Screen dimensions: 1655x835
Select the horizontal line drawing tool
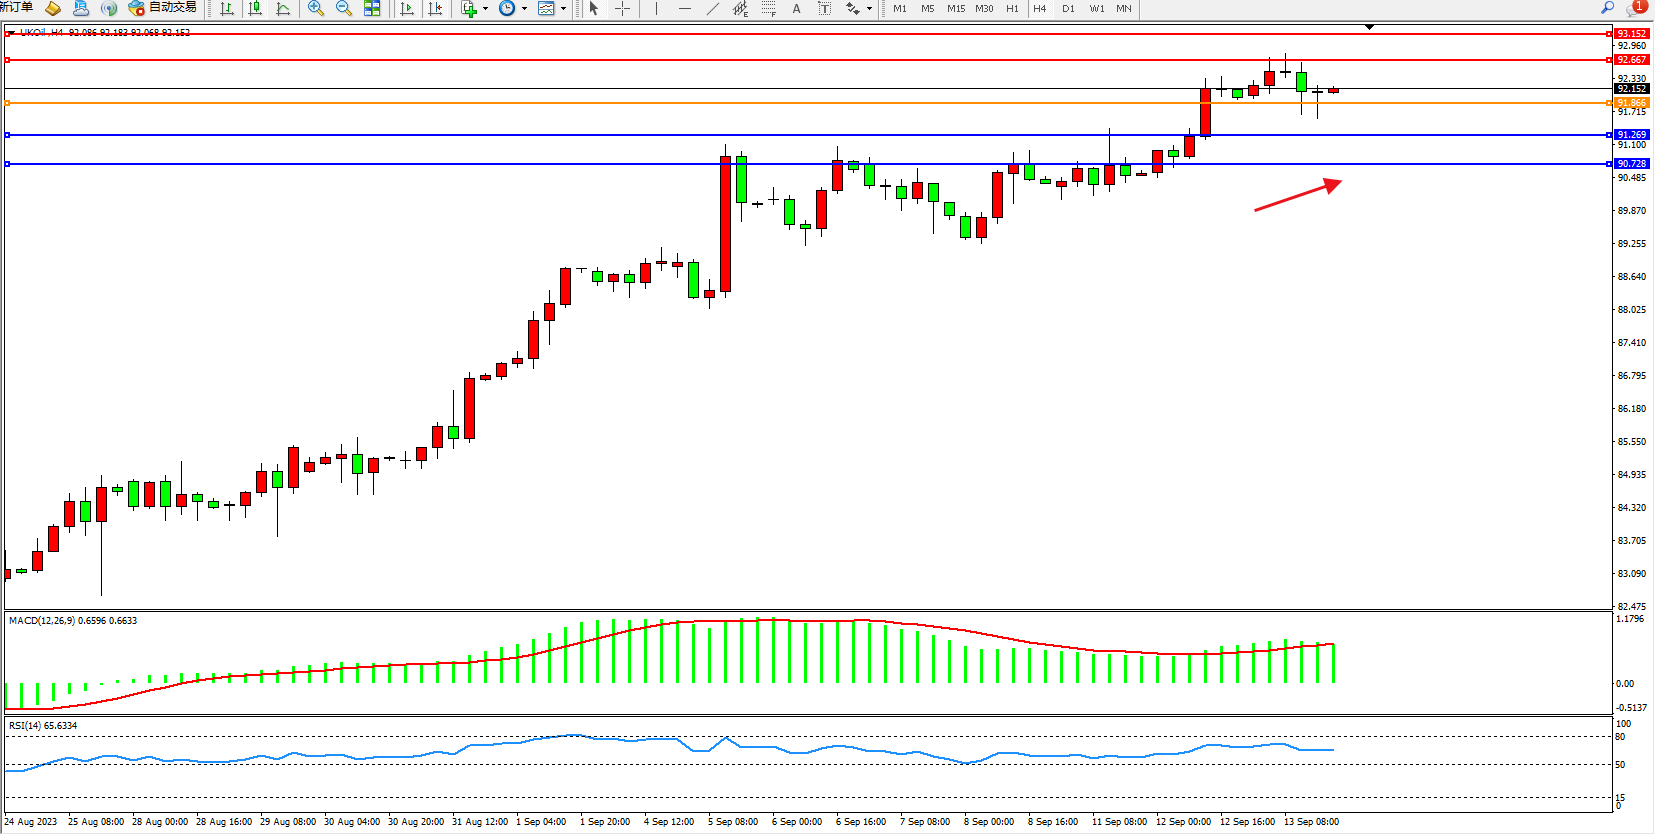(x=684, y=9)
